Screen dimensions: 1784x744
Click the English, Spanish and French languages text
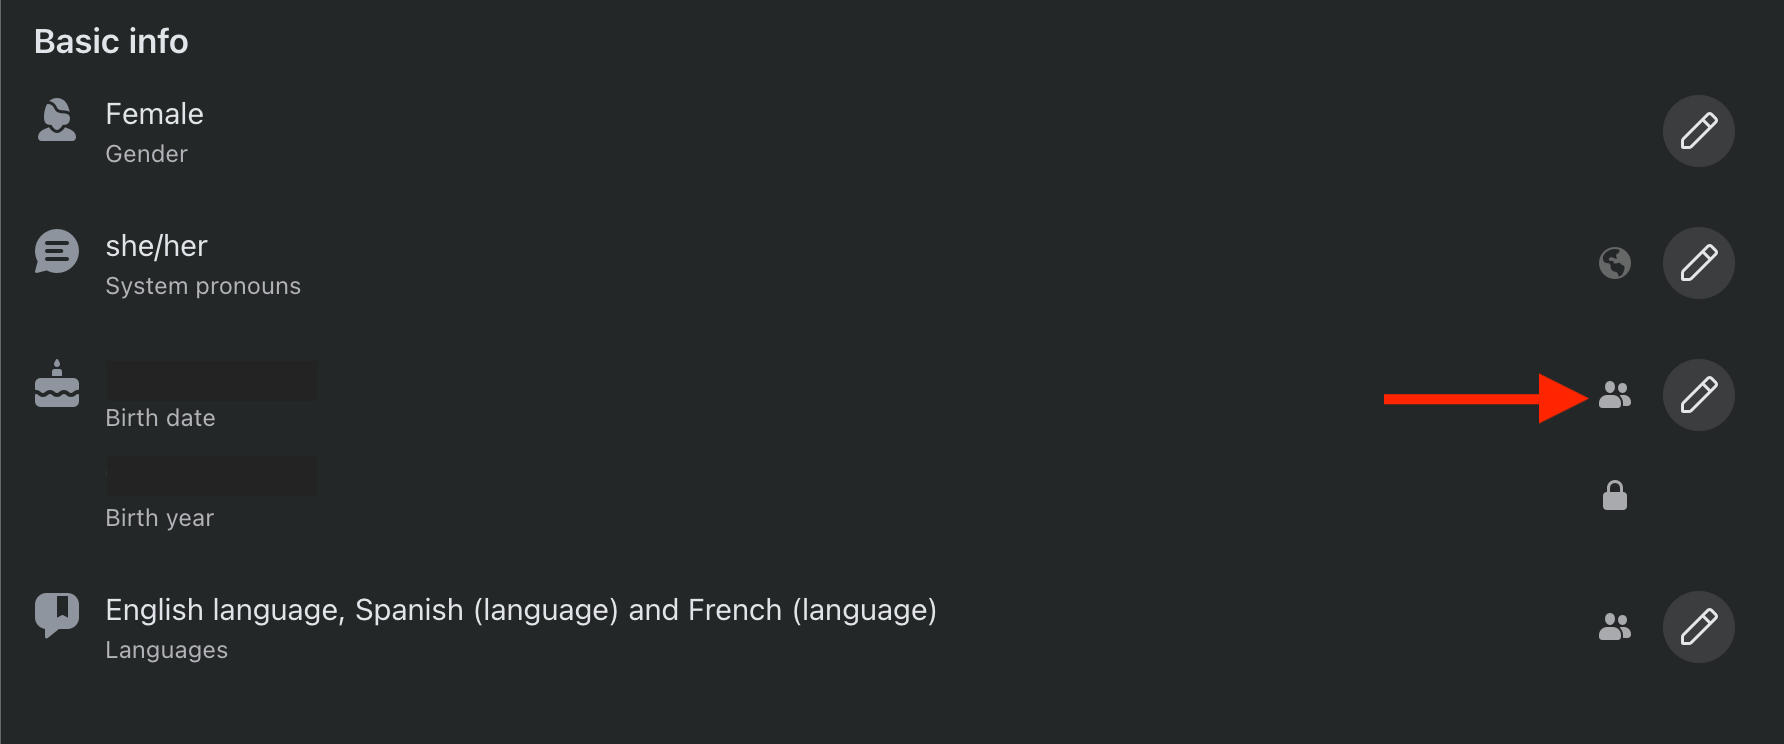click(x=521, y=610)
